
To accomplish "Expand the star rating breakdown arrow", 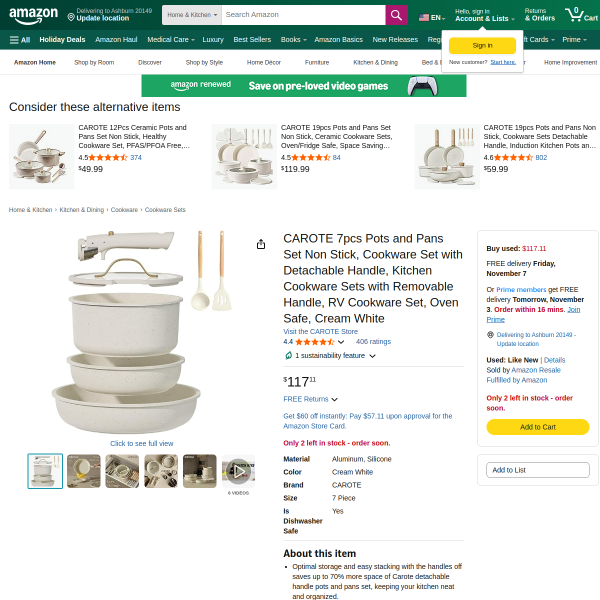I will (x=341, y=342).
